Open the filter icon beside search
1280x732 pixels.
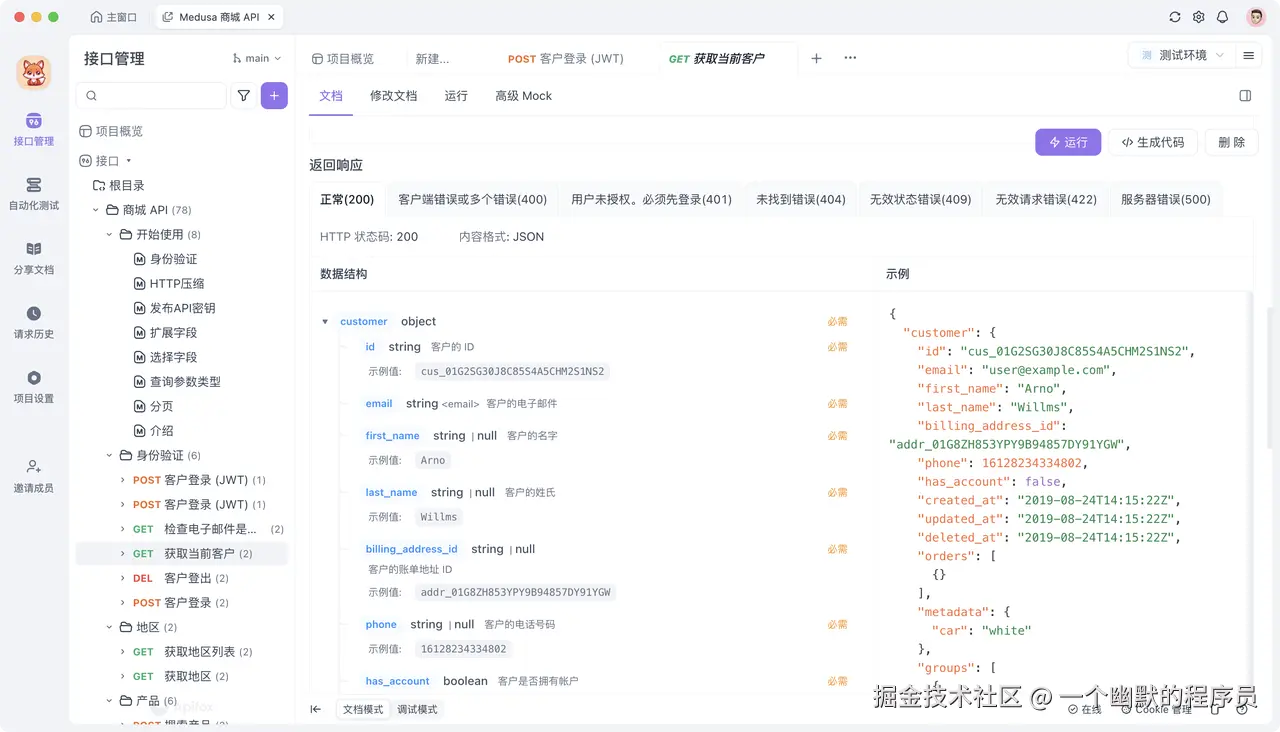(242, 95)
